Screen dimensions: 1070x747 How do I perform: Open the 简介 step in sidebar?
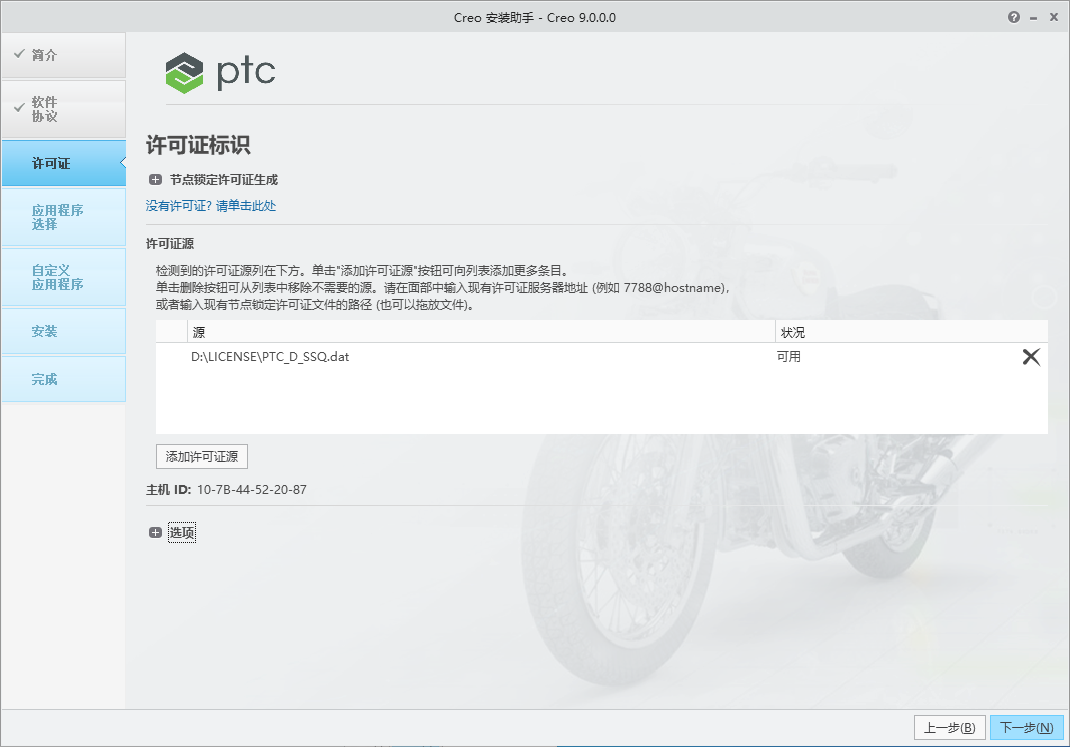tap(63, 55)
